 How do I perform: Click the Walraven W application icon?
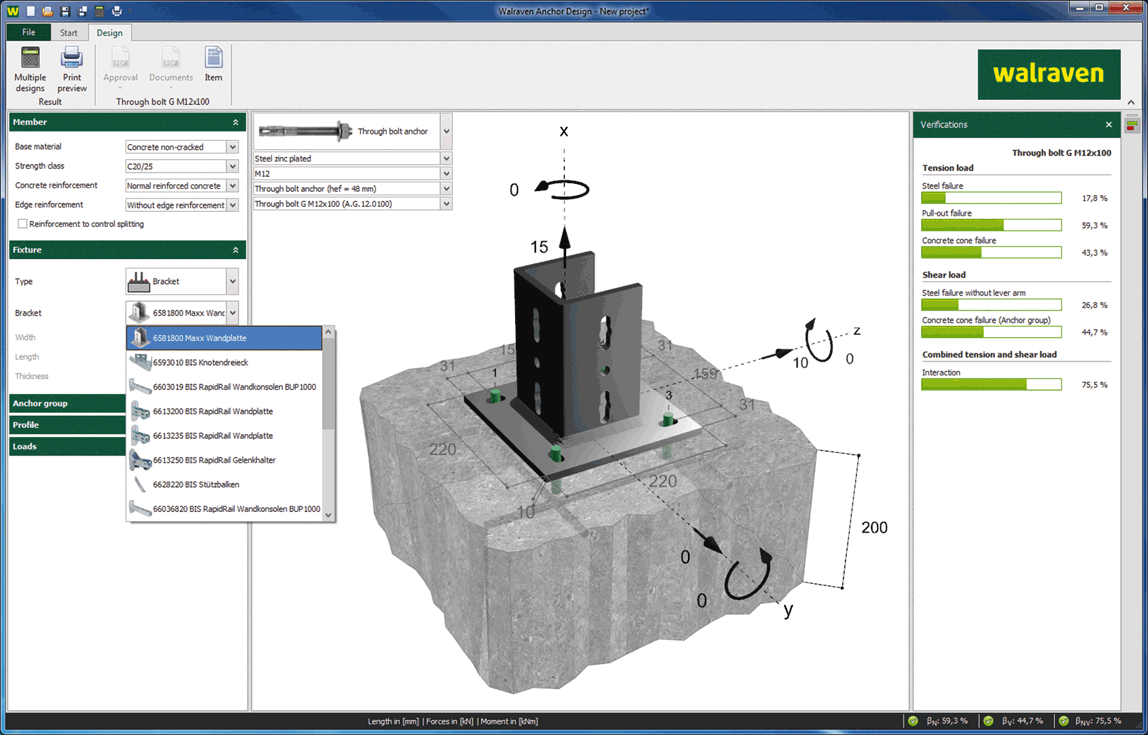[x=13, y=11]
